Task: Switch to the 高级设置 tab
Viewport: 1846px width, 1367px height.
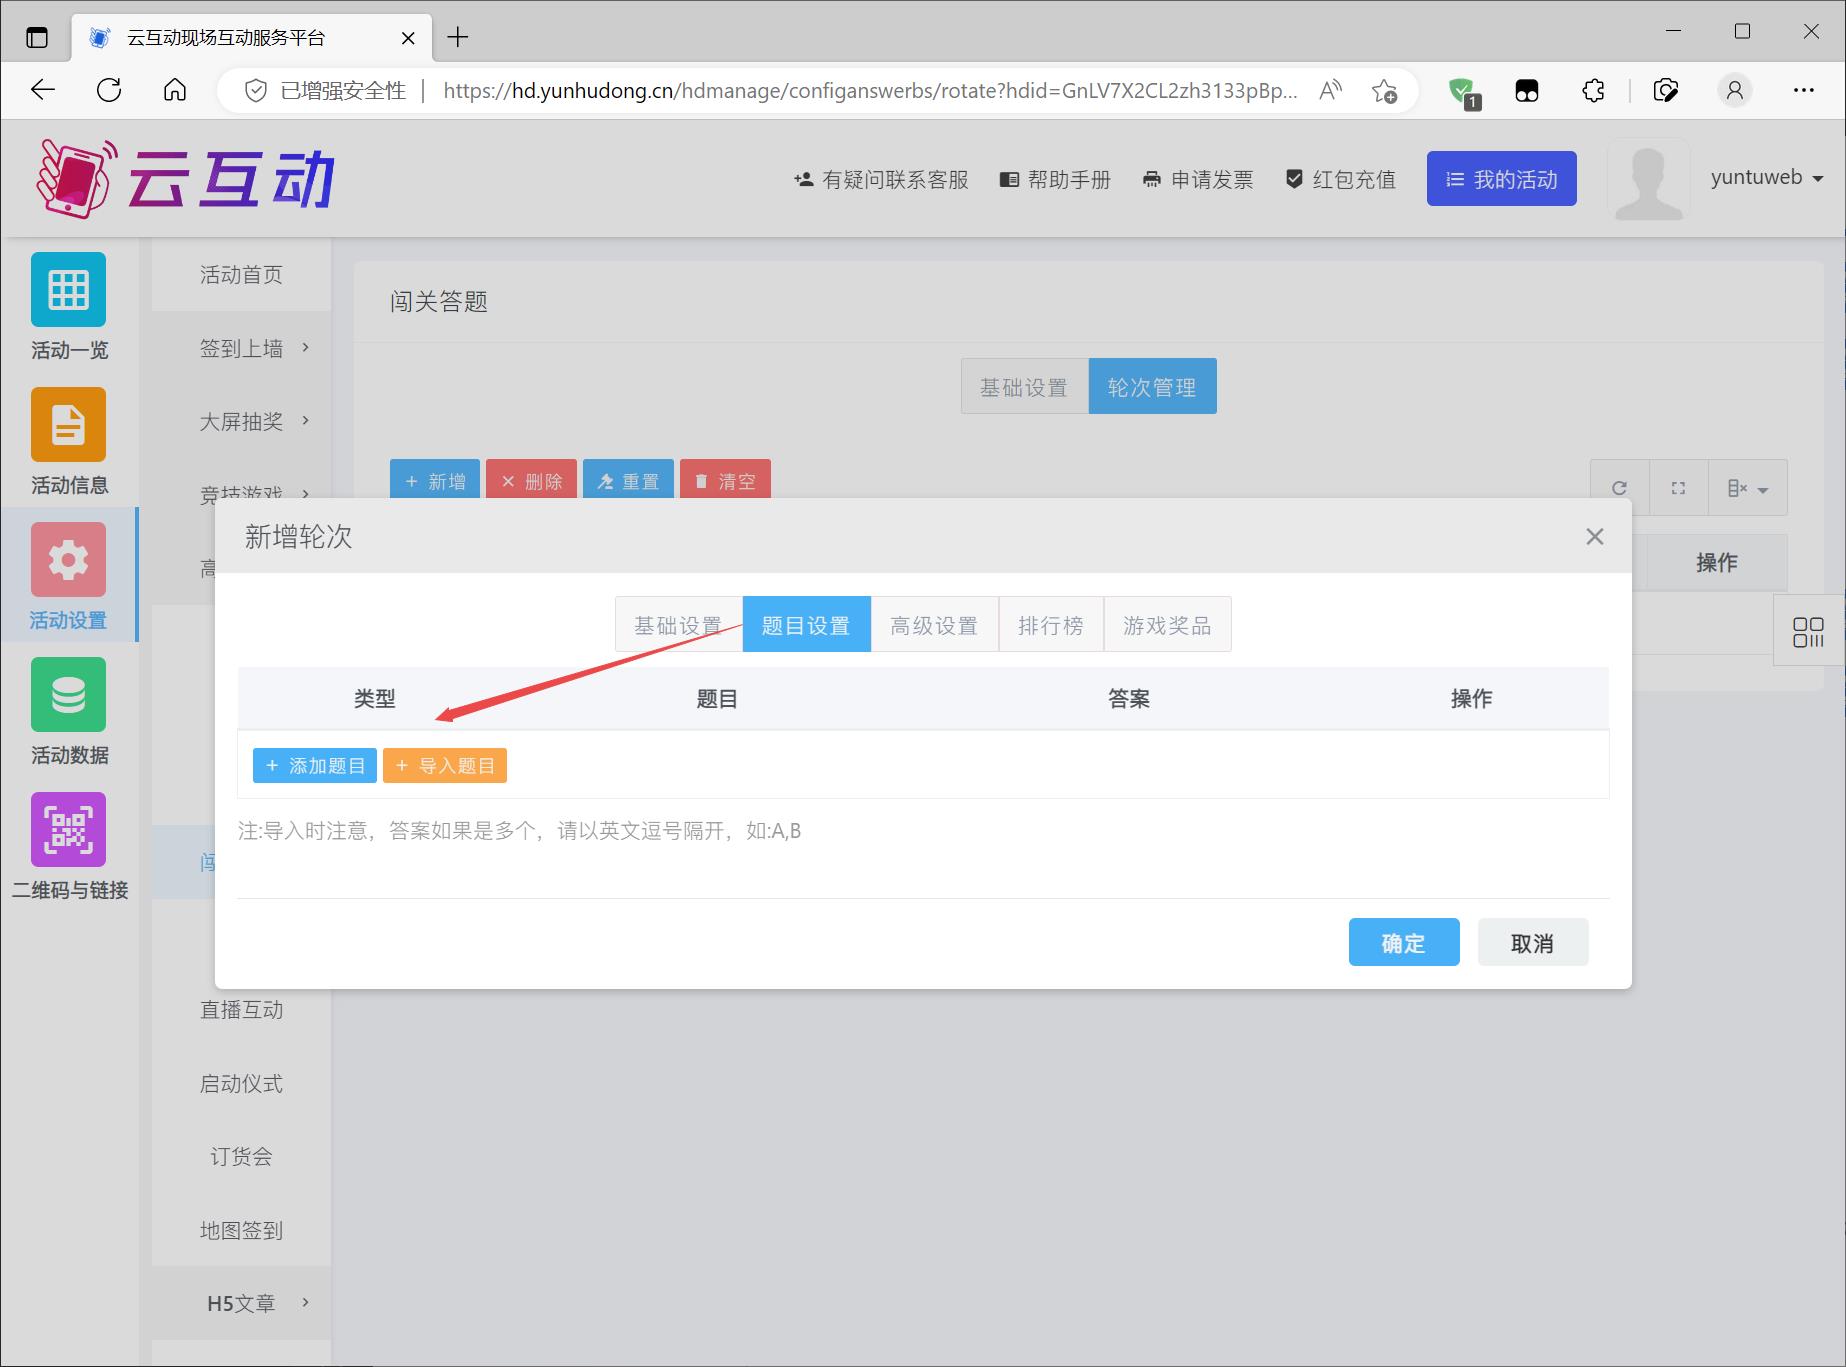Action: [x=934, y=625]
